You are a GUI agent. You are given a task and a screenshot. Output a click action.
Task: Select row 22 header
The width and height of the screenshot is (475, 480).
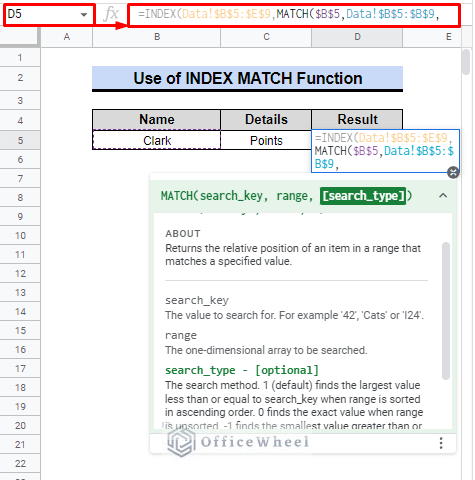20,464
